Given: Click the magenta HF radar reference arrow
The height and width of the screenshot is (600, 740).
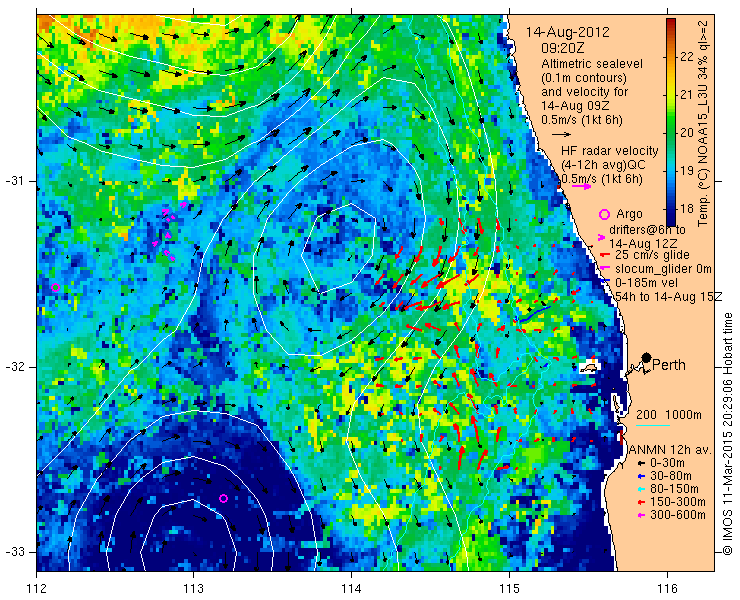Looking at the screenshot, I should point(581,186).
